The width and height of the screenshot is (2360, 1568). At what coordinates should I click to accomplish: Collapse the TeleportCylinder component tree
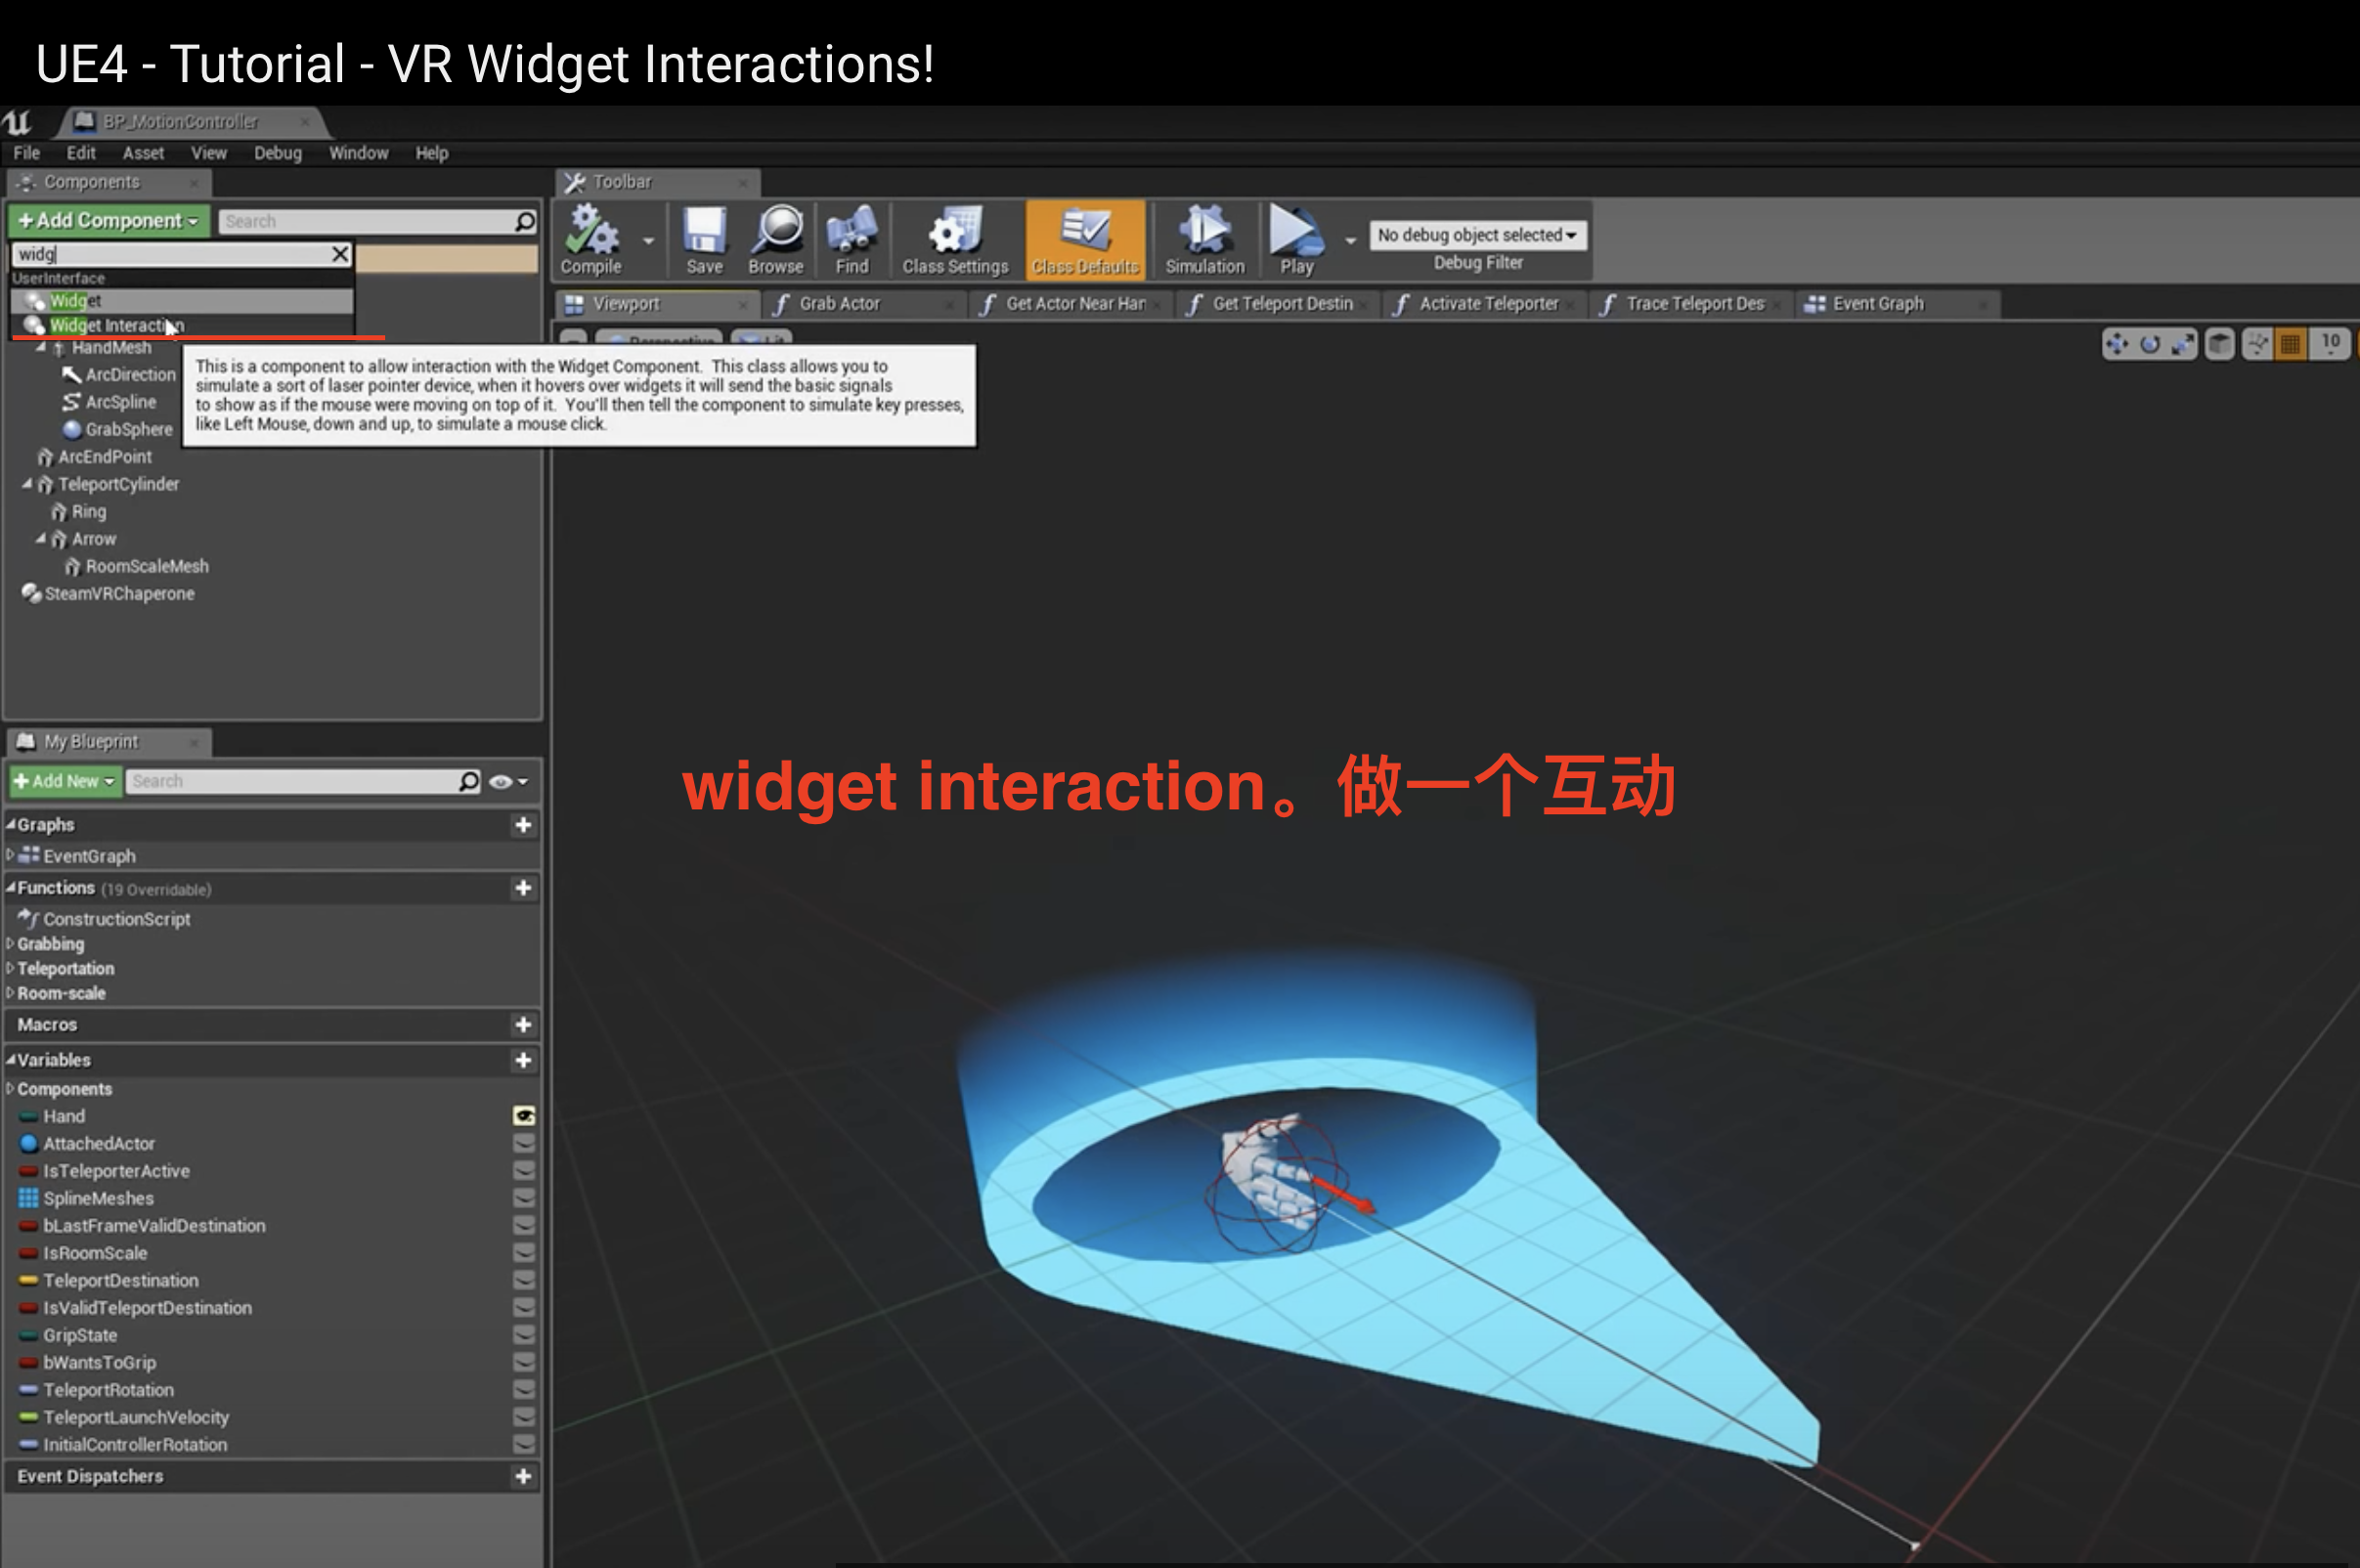(x=28, y=483)
